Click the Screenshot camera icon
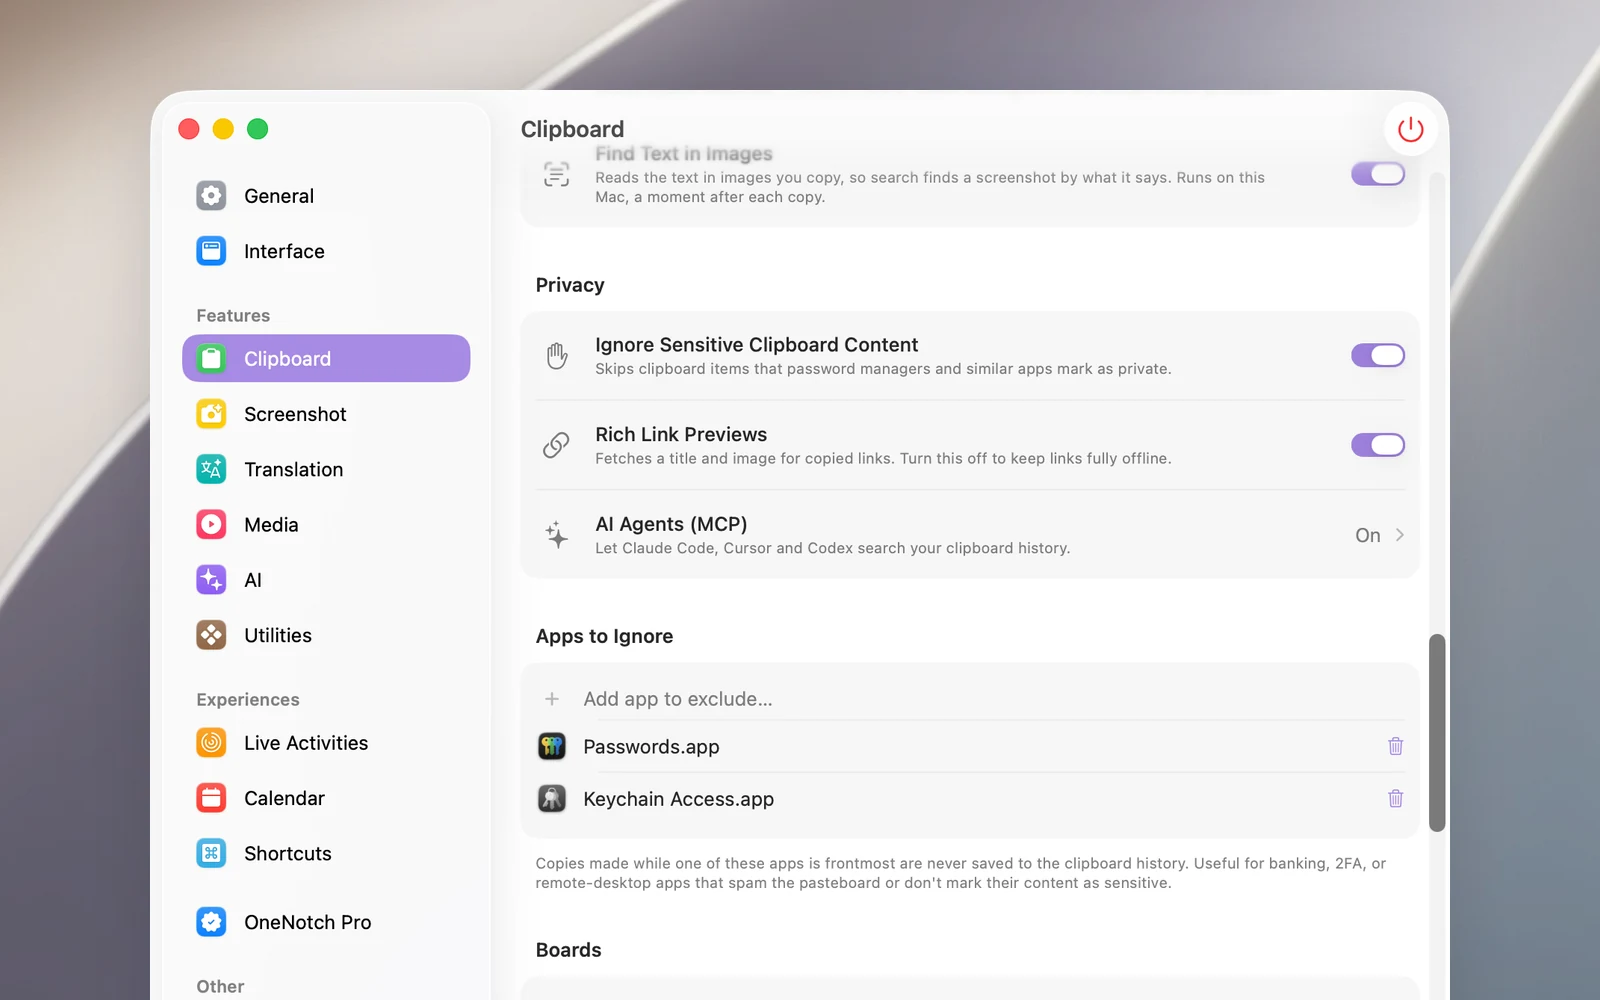 coord(211,414)
